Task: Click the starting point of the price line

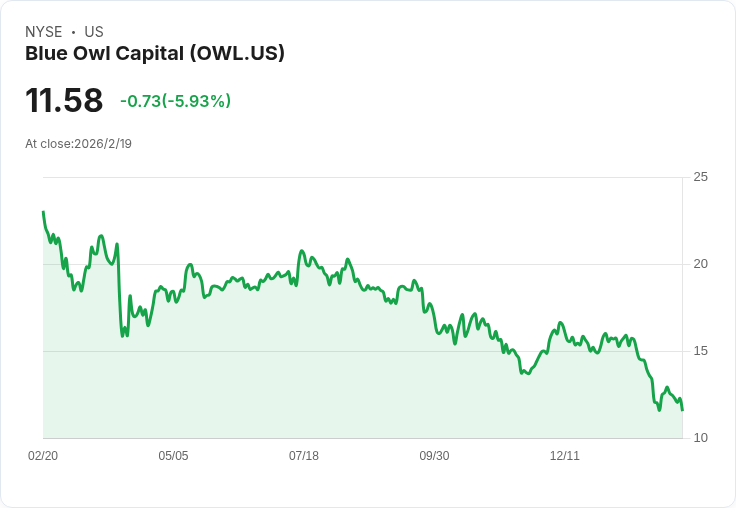Action: (43, 212)
